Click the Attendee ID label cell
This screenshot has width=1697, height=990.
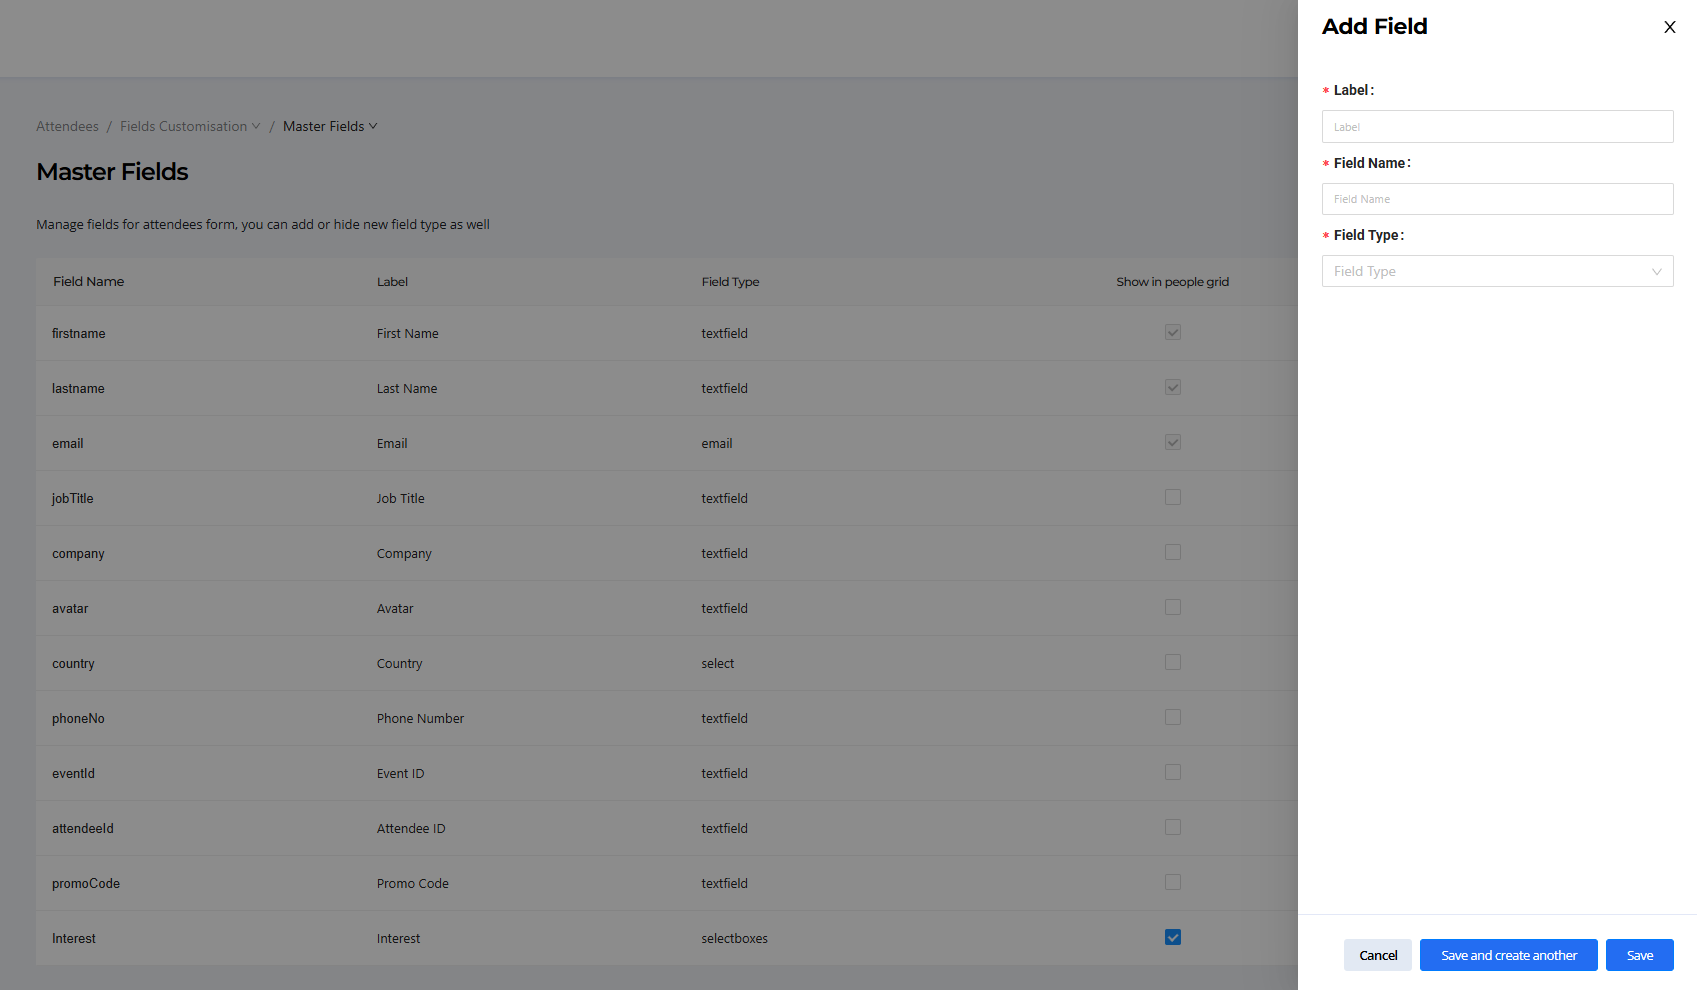coord(411,829)
